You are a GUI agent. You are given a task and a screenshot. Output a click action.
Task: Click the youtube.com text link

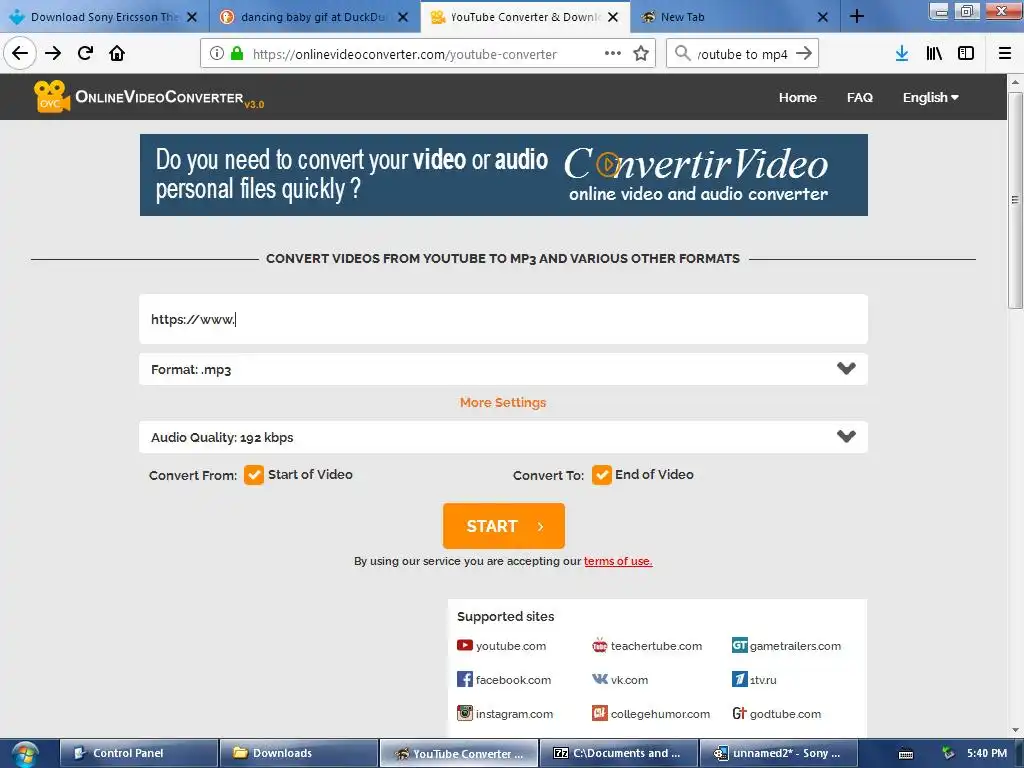click(511, 646)
